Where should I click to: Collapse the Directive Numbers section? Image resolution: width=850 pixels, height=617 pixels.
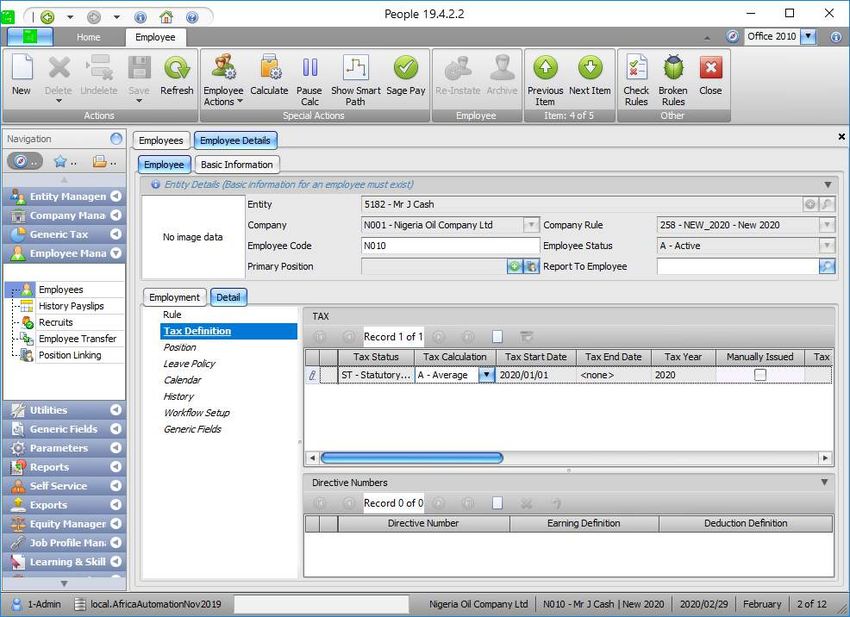[825, 482]
